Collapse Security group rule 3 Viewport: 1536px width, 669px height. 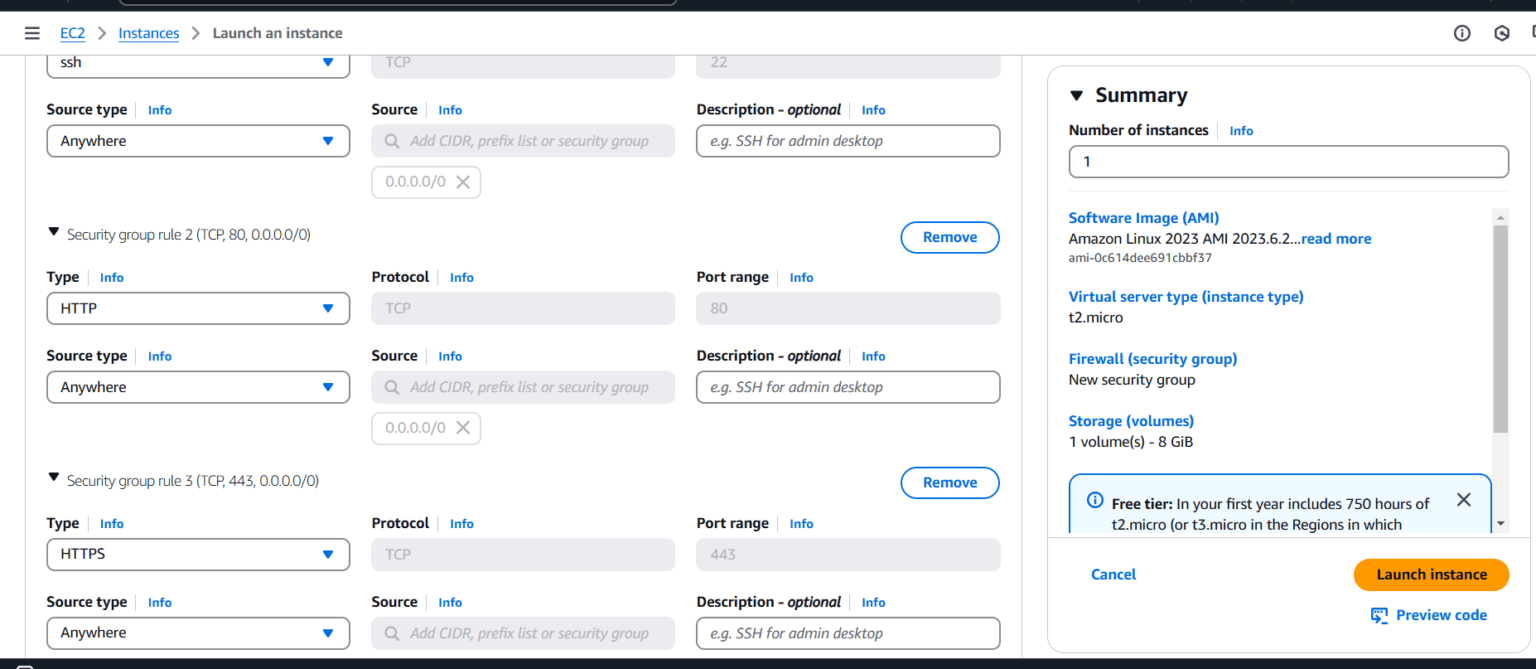pyautogui.click(x=53, y=480)
